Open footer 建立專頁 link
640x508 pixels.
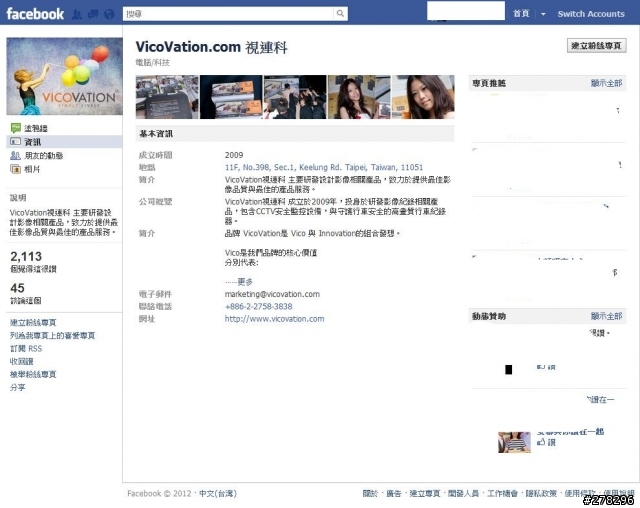click(x=424, y=493)
